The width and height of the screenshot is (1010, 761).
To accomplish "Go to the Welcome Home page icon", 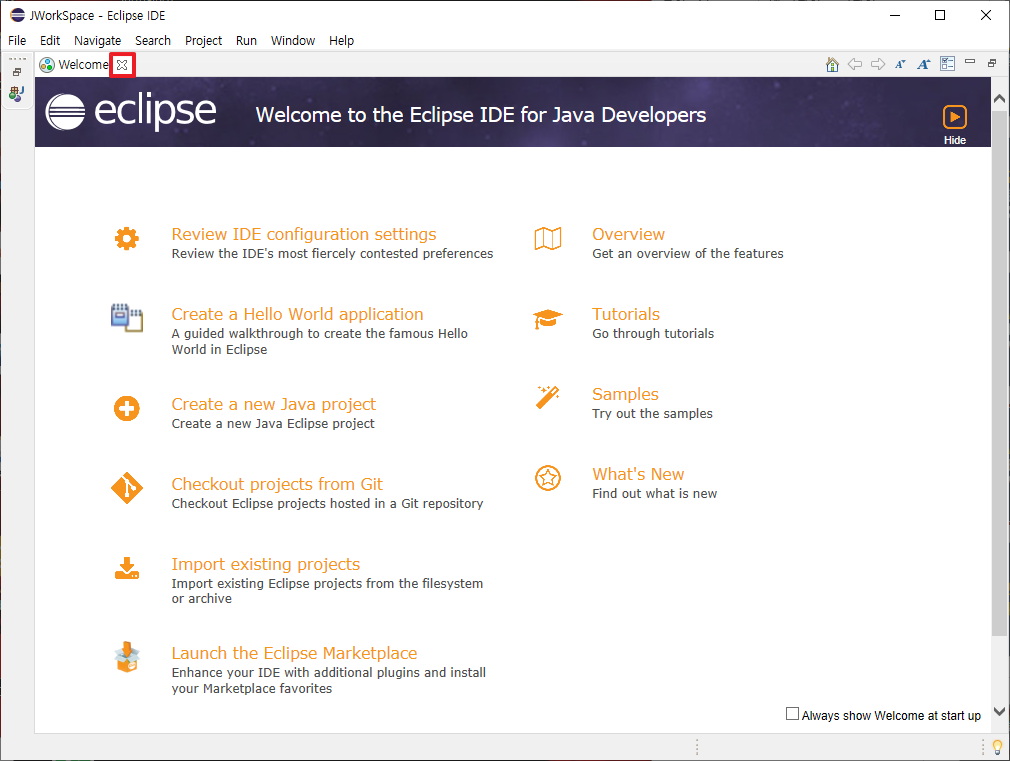I will (x=832, y=64).
